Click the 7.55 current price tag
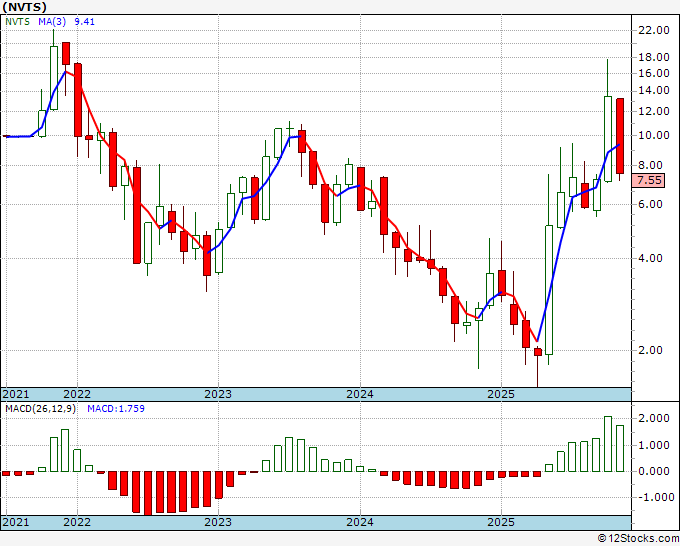This screenshot has width=680, height=546. pyautogui.click(x=648, y=180)
